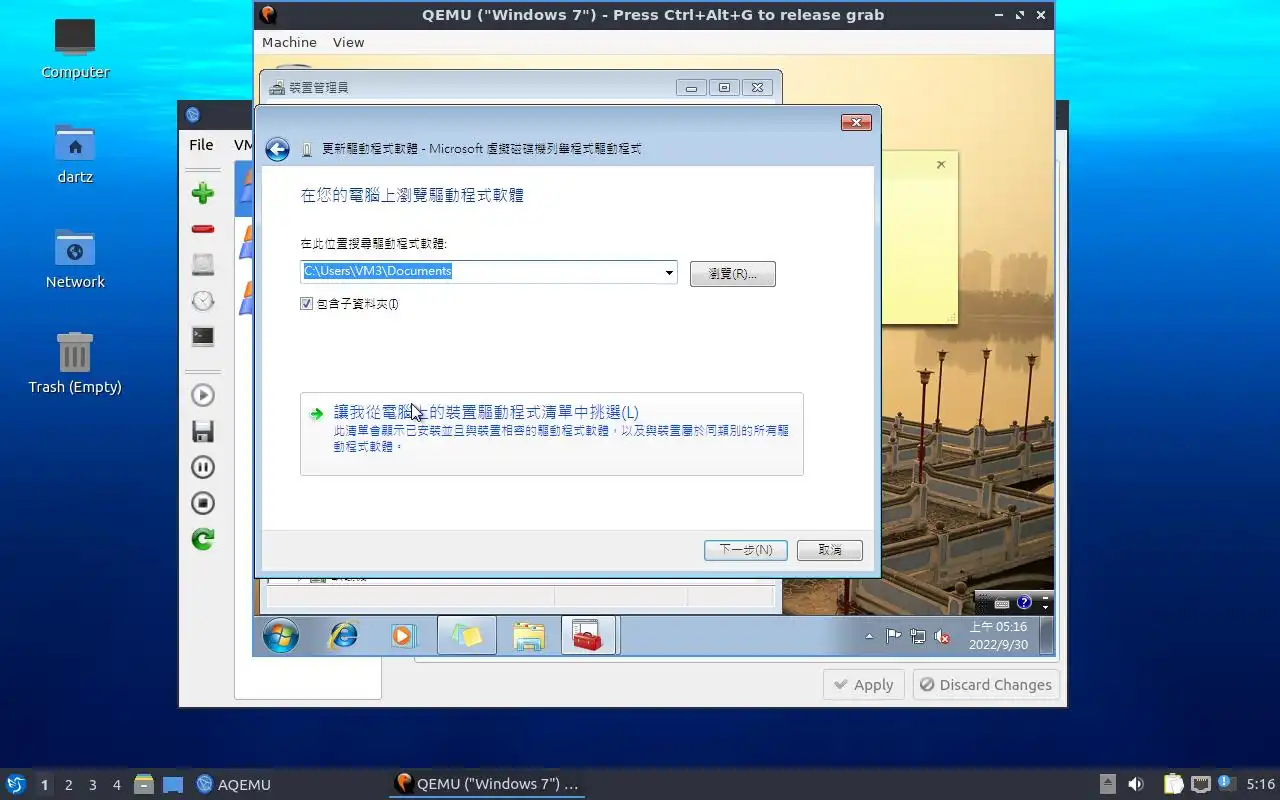Stop the VM in AQEMU toolbar

point(203,503)
